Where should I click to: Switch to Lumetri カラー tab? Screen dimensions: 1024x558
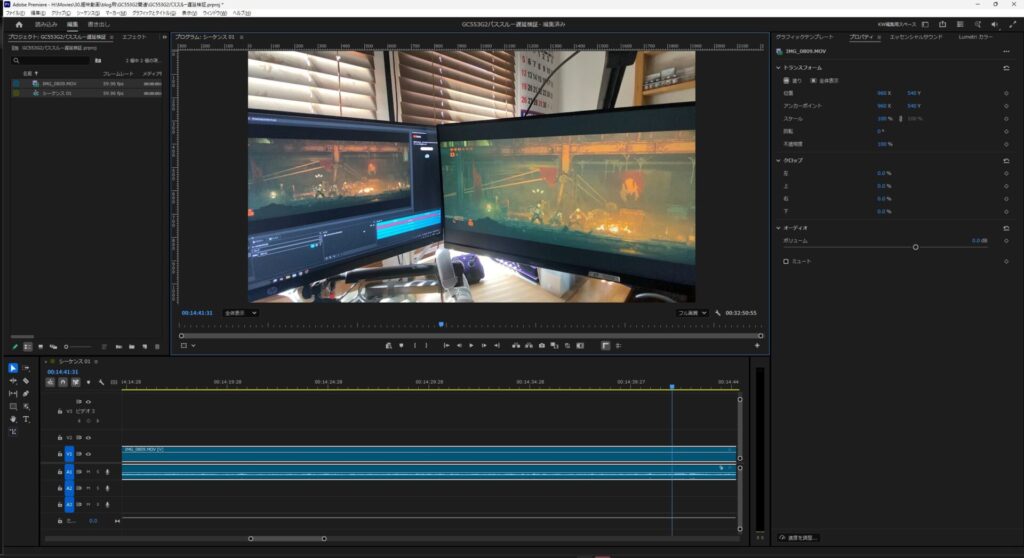[x=975, y=37]
